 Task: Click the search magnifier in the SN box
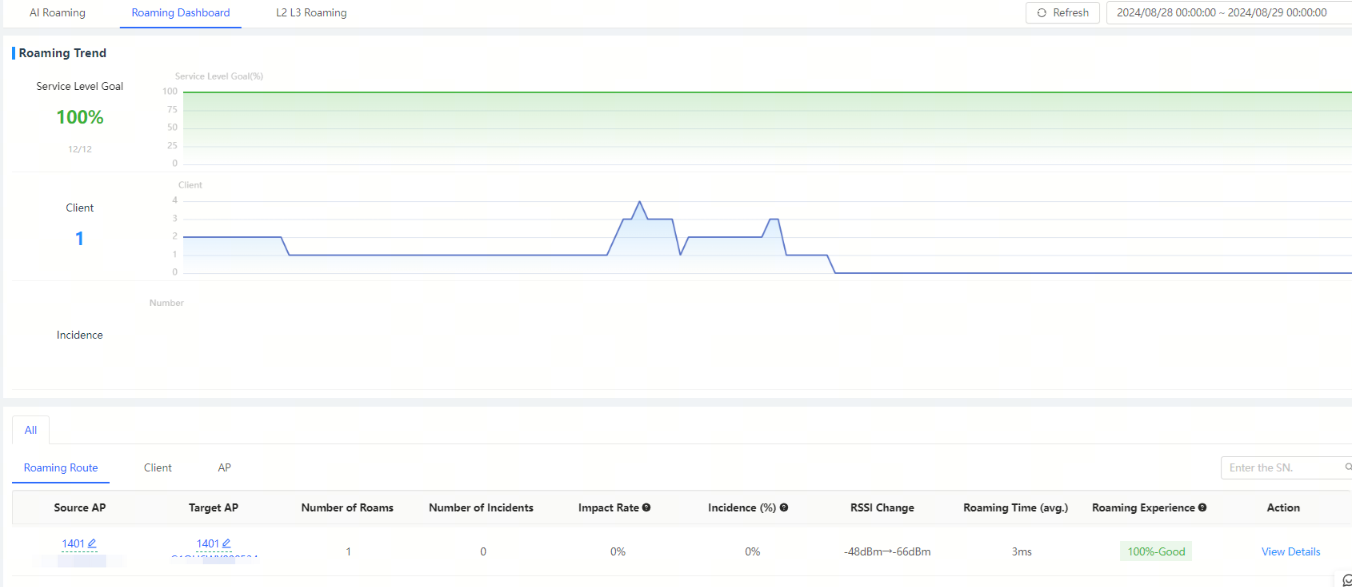(x=1347, y=468)
